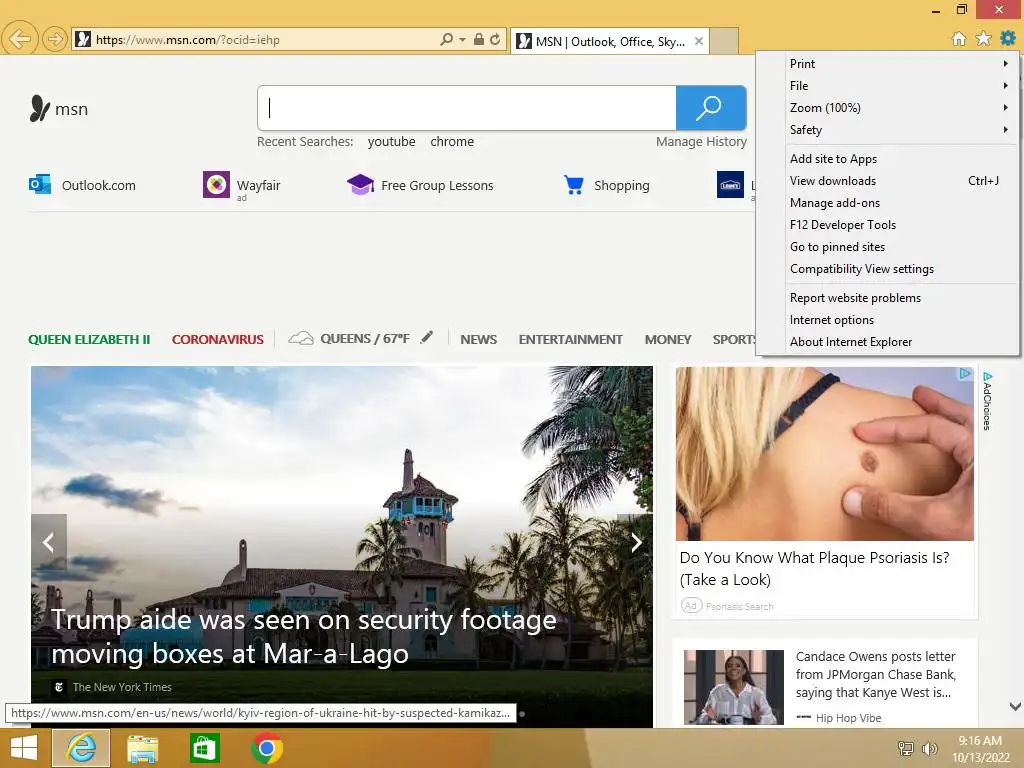The height and width of the screenshot is (768, 1024).
Task: Click the security lock icon in address bar
Action: pyautogui.click(x=479, y=39)
